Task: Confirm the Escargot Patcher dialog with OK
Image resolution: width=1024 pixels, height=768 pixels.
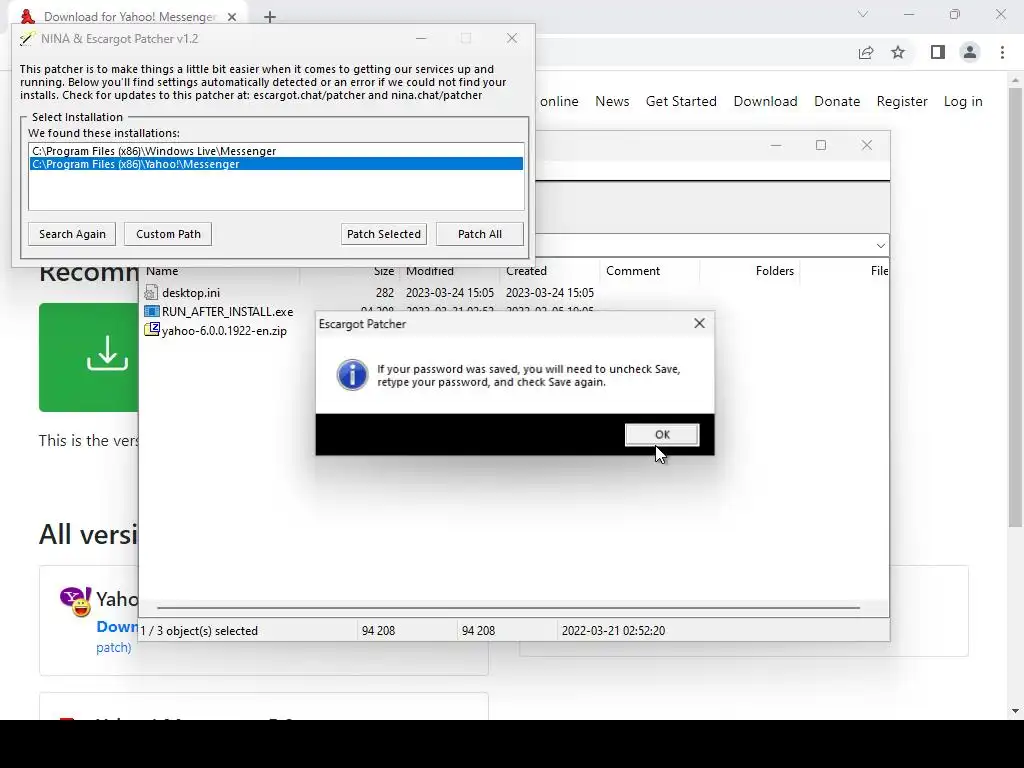Action: [x=662, y=434]
